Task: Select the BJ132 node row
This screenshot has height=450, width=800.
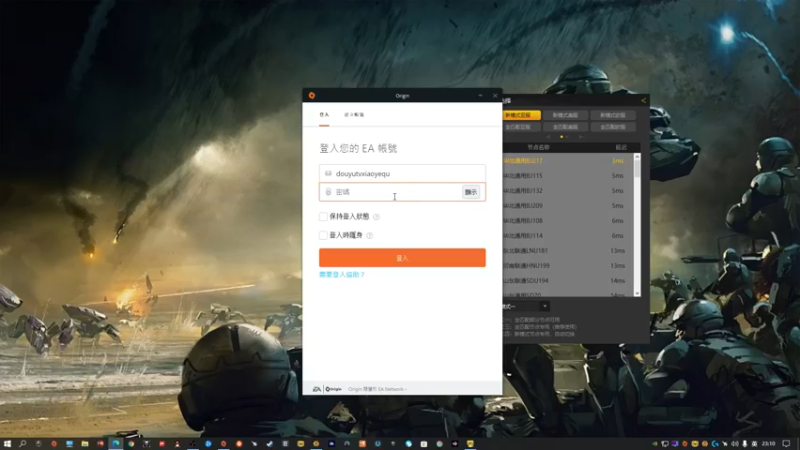Action: (x=568, y=190)
